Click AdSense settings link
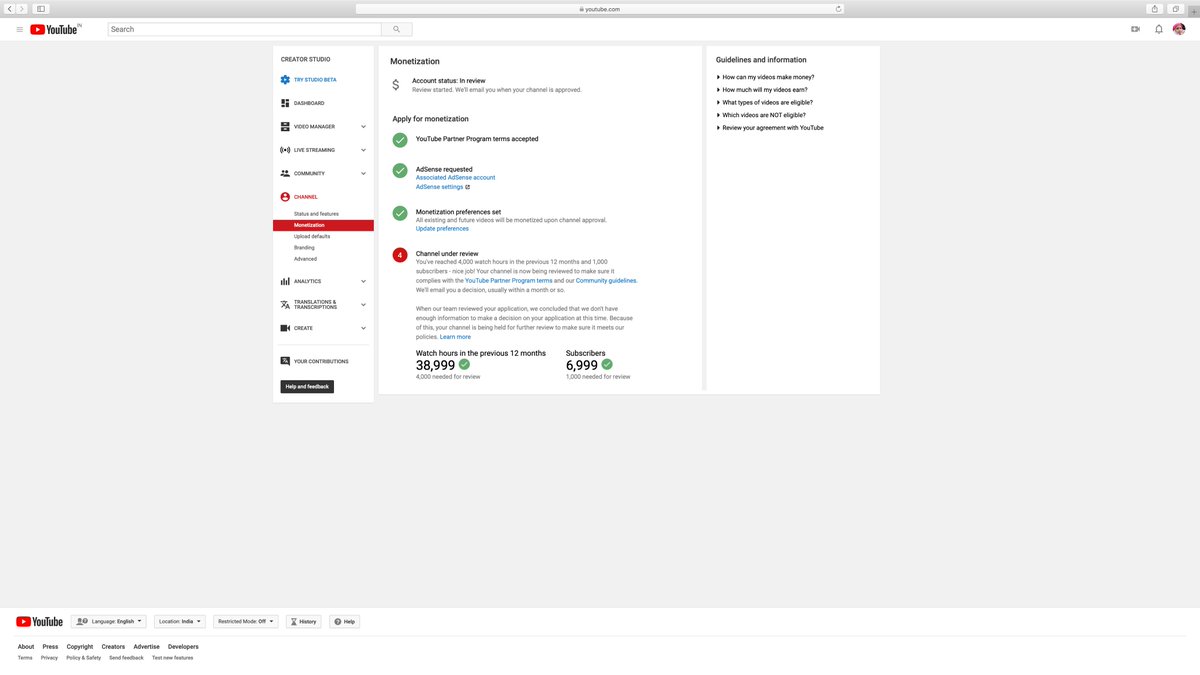The width and height of the screenshot is (1200, 675). coord(439,187)
